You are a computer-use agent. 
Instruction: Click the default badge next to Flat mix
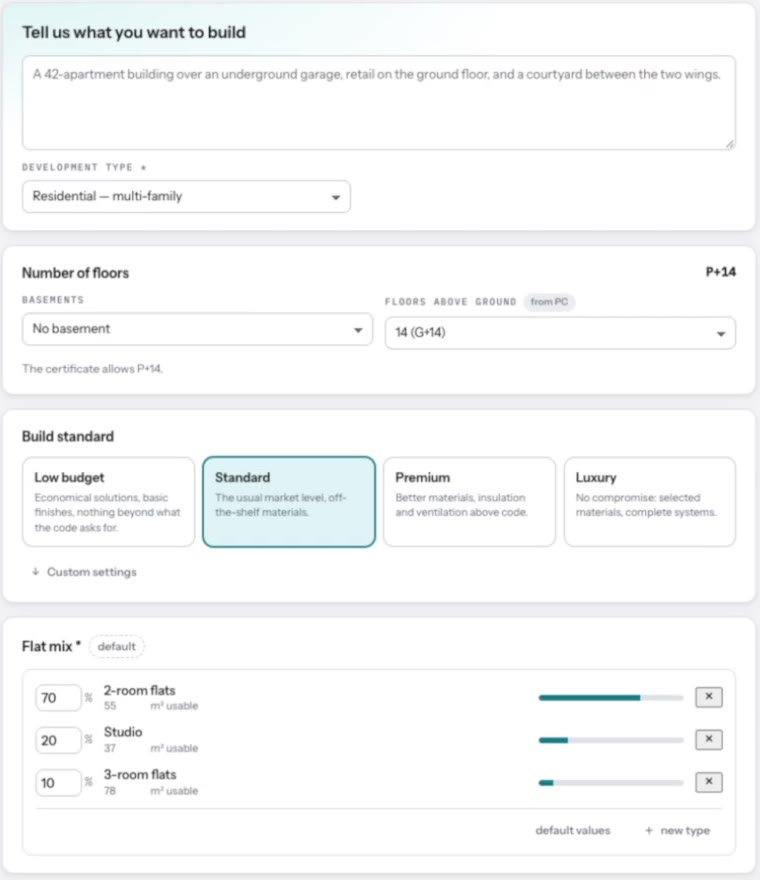[116, 646]
